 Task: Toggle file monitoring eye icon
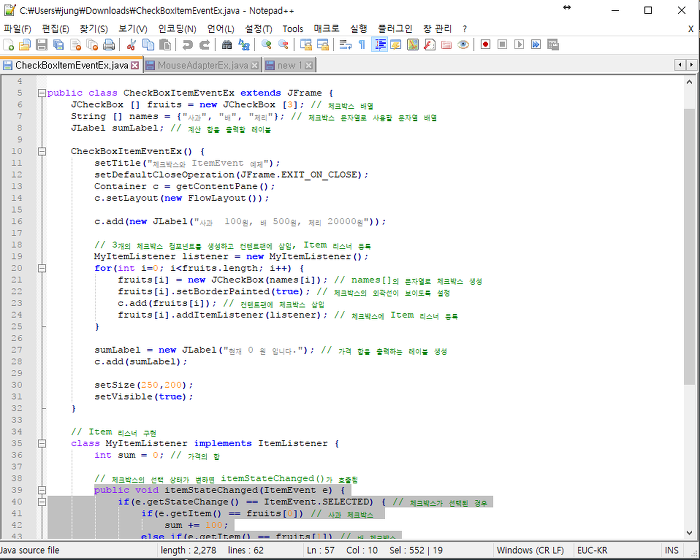point(463,45)
